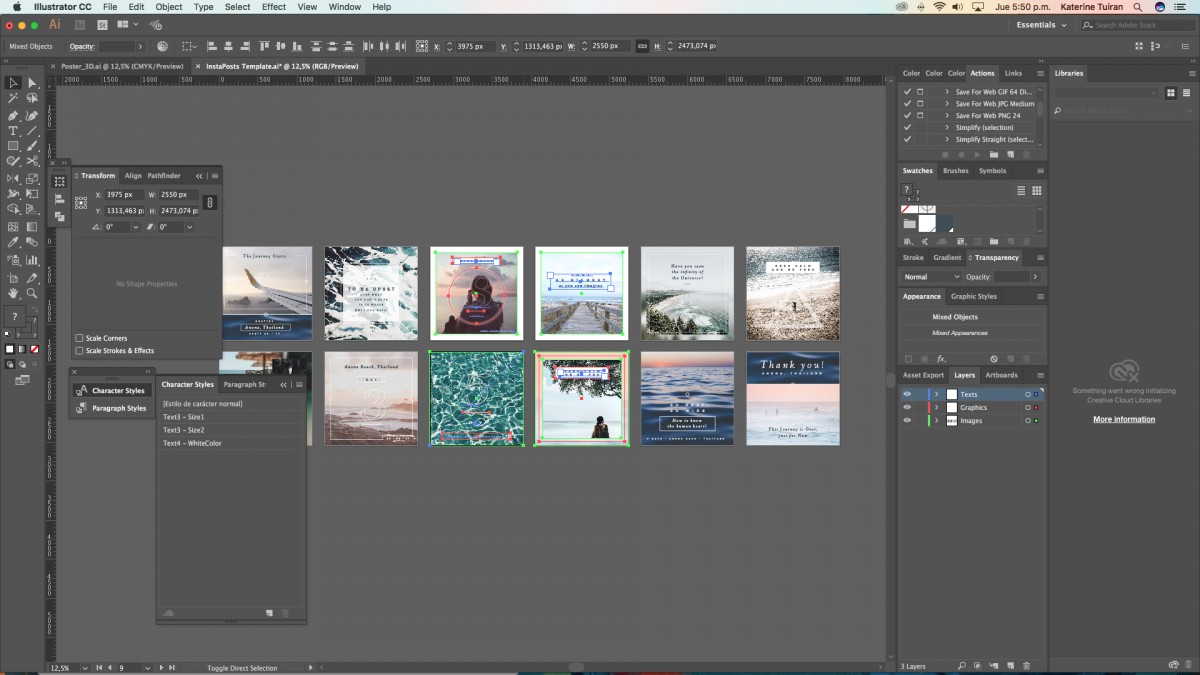Choose the Scissors tool

pos(32,161)
